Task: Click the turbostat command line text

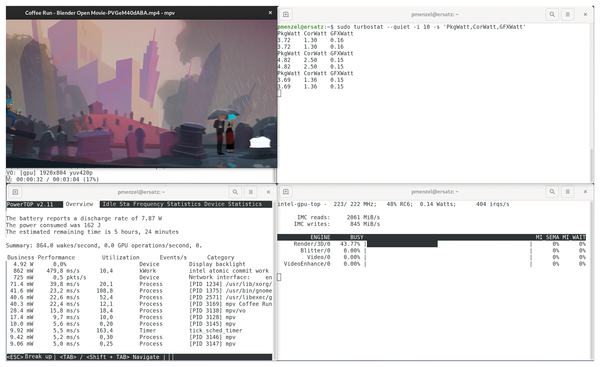Action: coord(431,27)
